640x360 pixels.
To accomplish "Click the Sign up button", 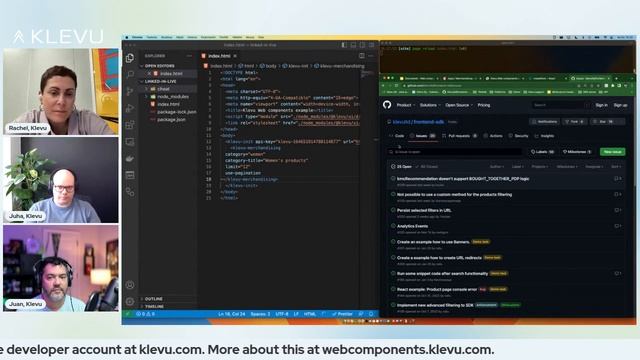I will [620, 105].
